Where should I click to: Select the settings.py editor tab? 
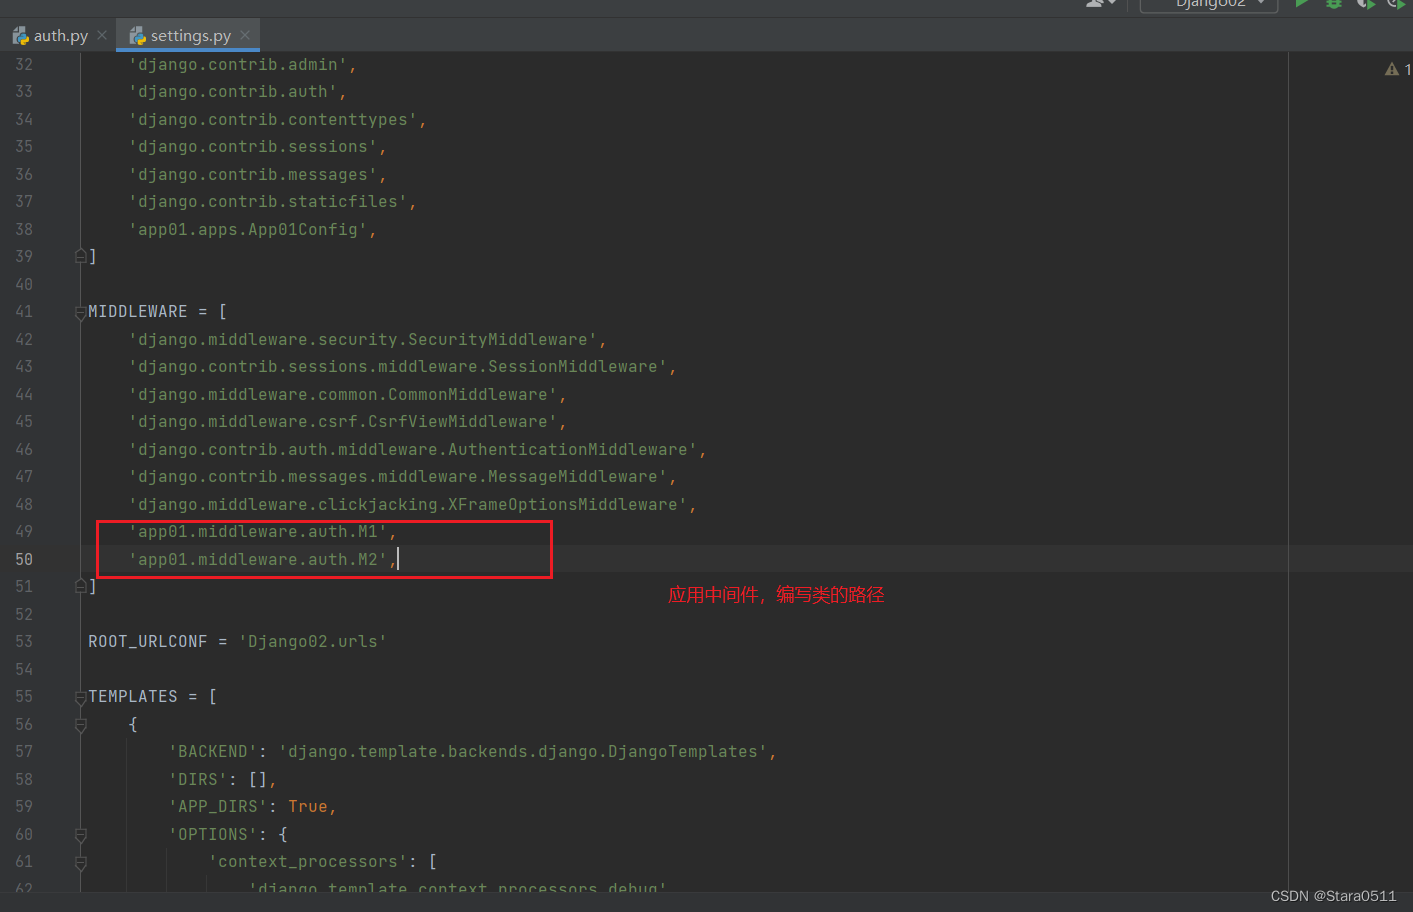190,36
